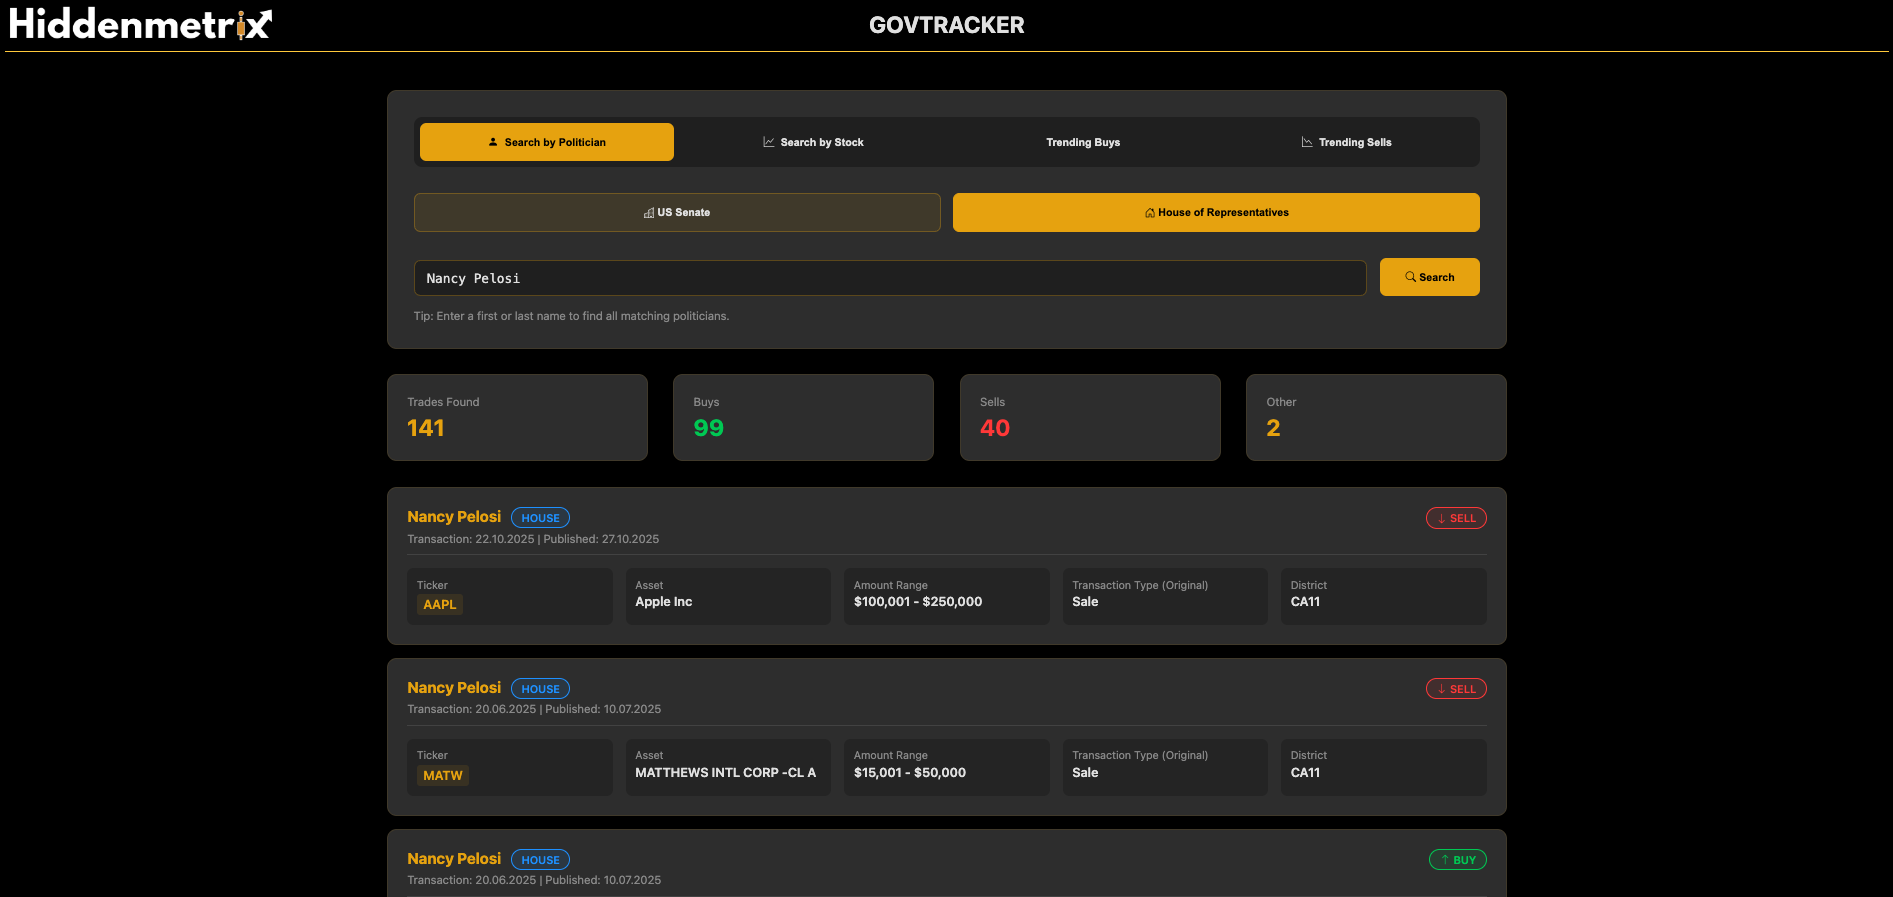Screen dimensions: 1893x897
Task: Click the magnifier icon in Search button
Action: click(1410, 277)
